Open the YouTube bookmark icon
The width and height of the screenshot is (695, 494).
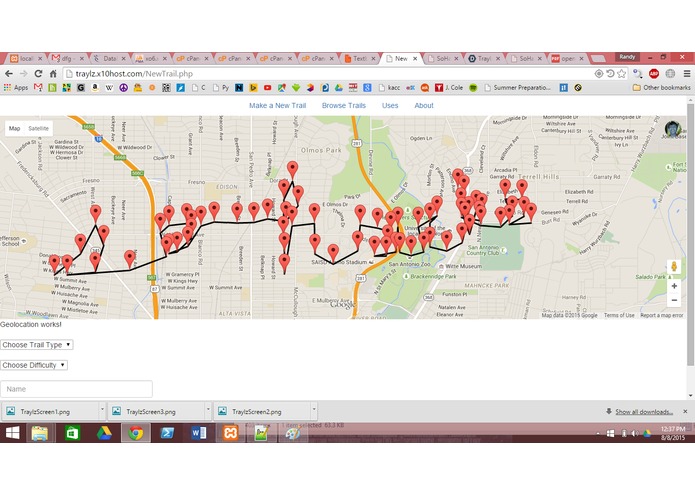tap(267, 88)
